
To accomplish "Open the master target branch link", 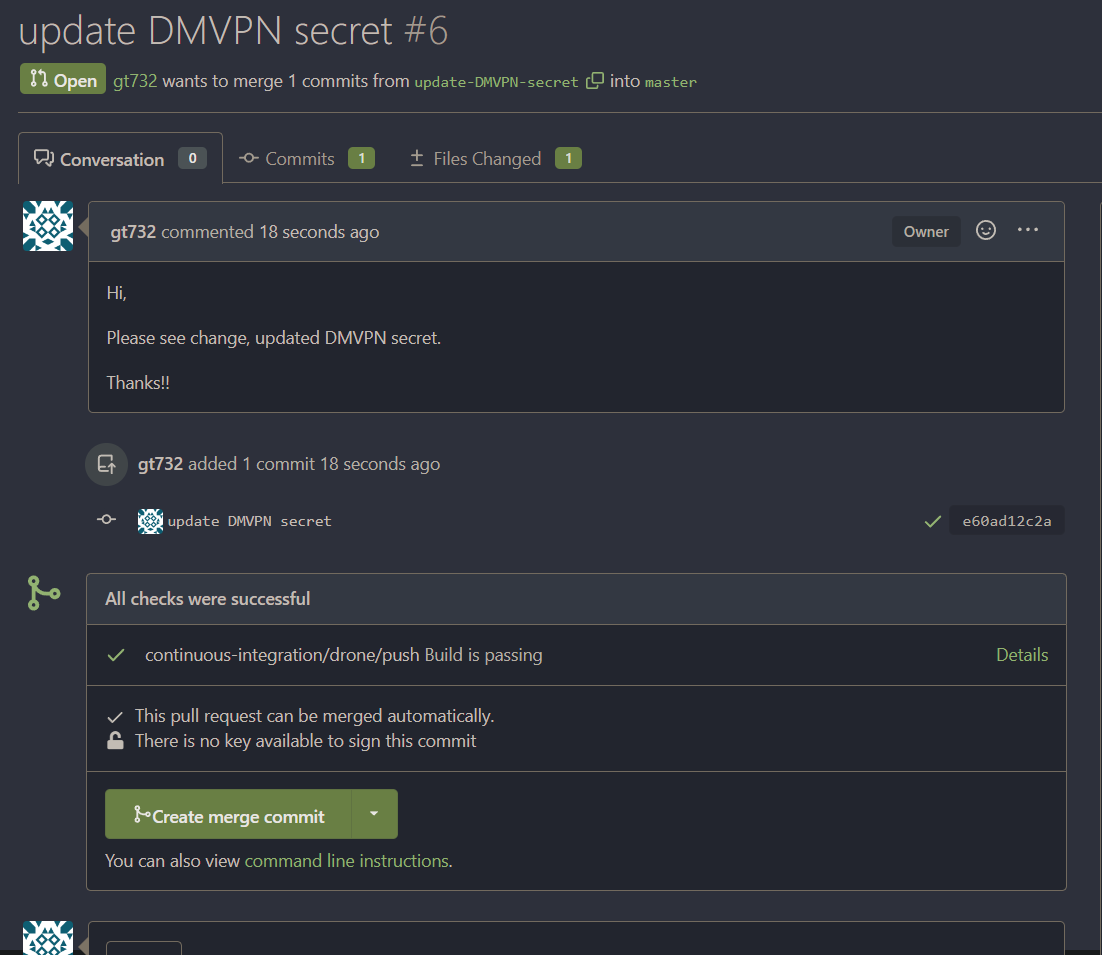I will (670, 82).
